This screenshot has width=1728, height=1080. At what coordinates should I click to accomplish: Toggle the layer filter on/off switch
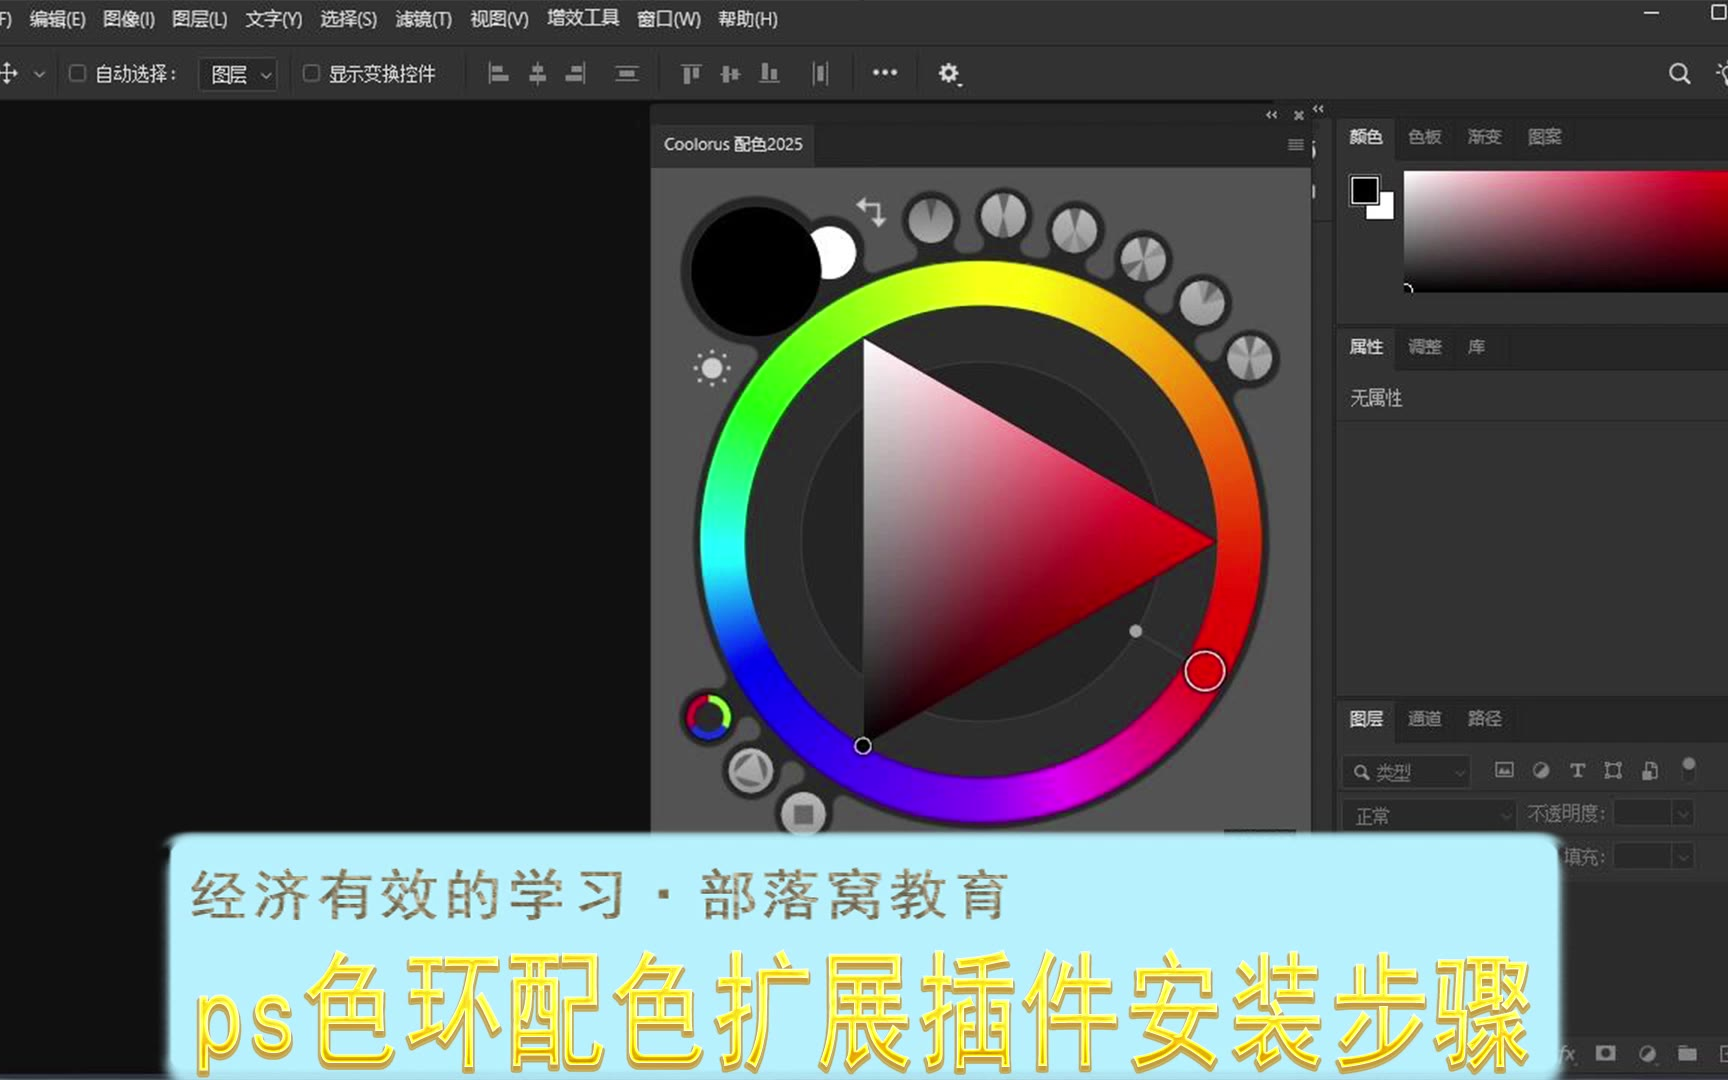coord(1688,769)
